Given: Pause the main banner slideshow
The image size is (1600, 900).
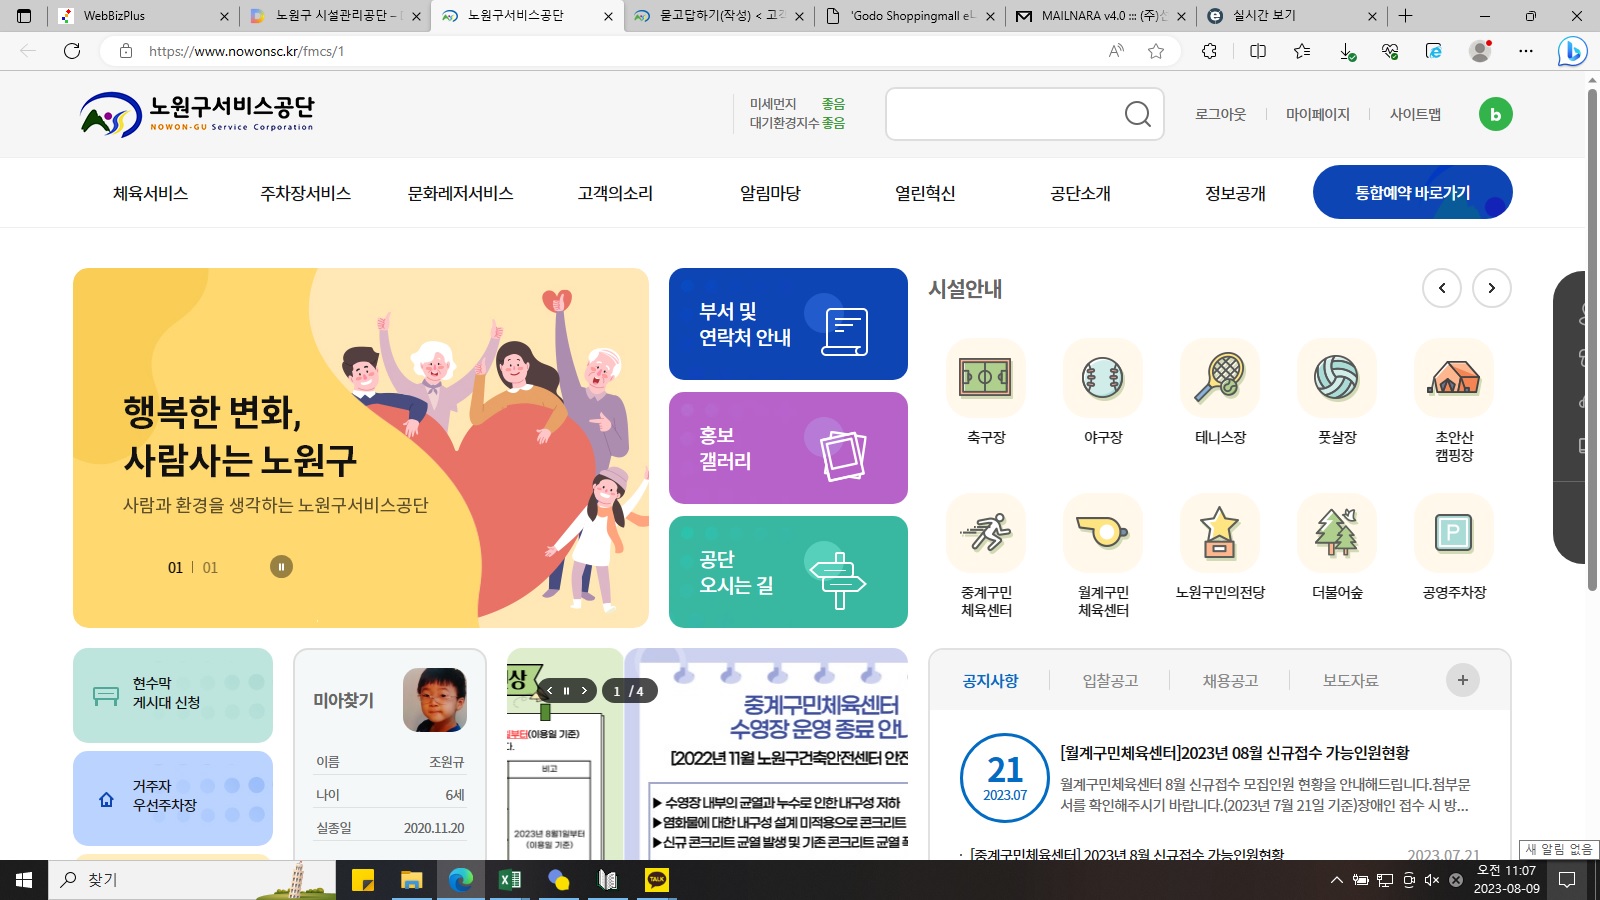Looking at the screenshot, I should point(281,567).
